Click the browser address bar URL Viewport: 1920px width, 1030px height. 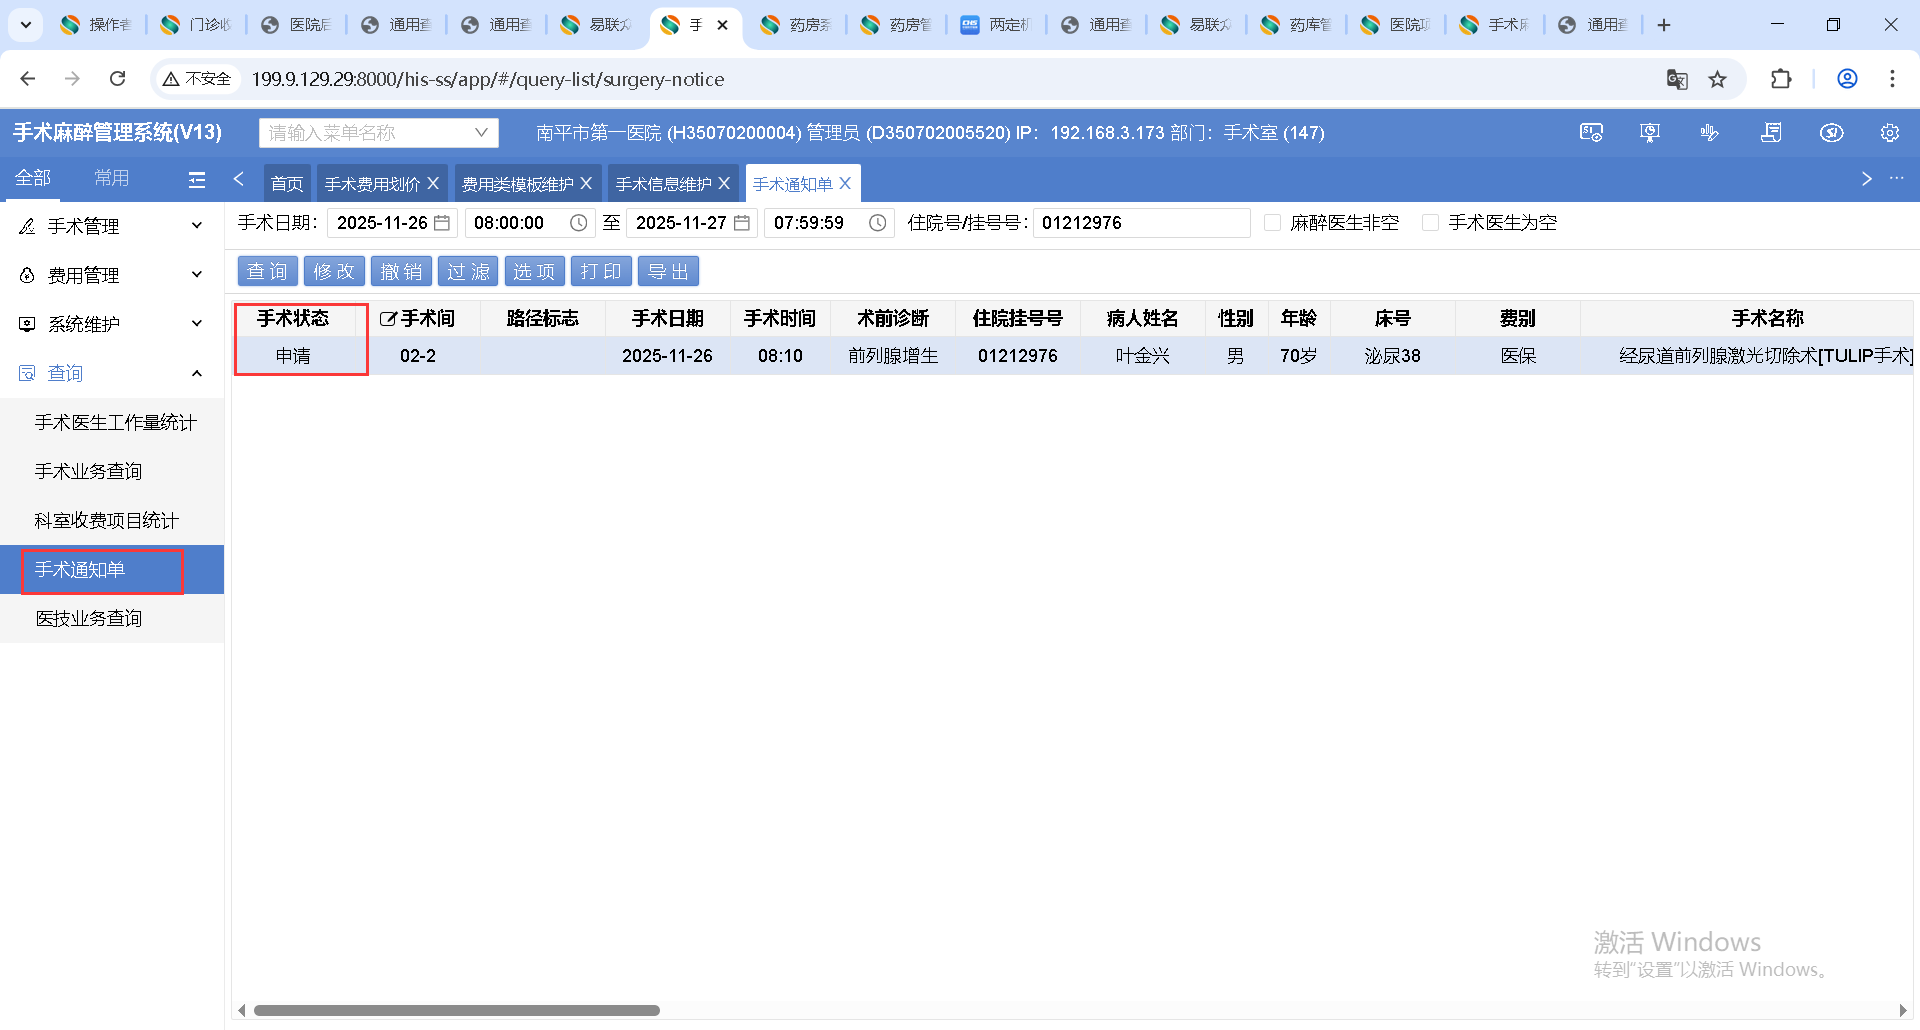[x=488, y=79]
